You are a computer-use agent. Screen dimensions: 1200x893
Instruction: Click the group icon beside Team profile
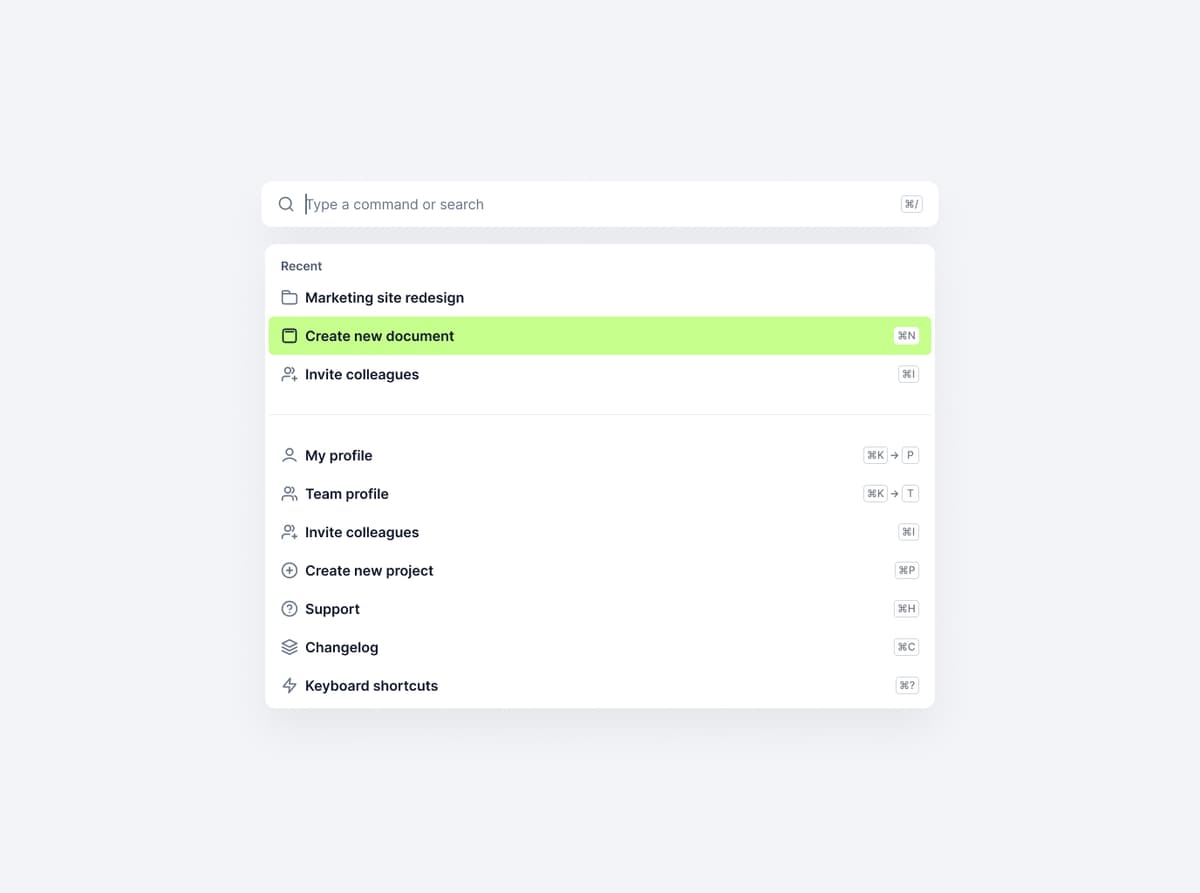pos(289,494)
